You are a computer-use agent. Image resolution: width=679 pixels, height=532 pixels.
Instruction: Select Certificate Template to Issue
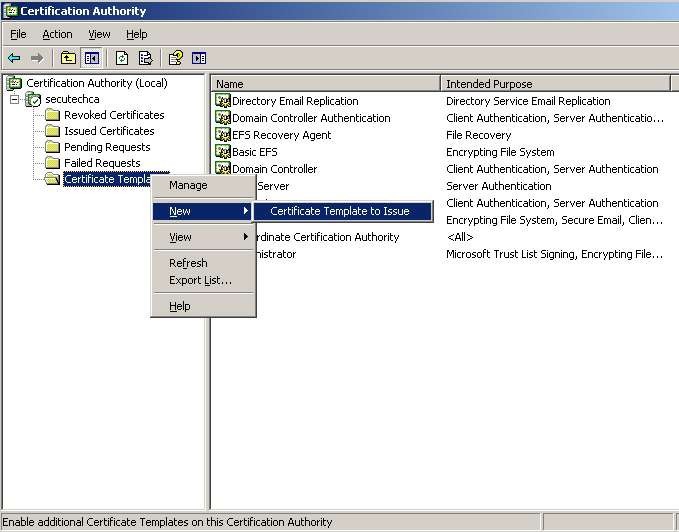[x=343, y=211]
